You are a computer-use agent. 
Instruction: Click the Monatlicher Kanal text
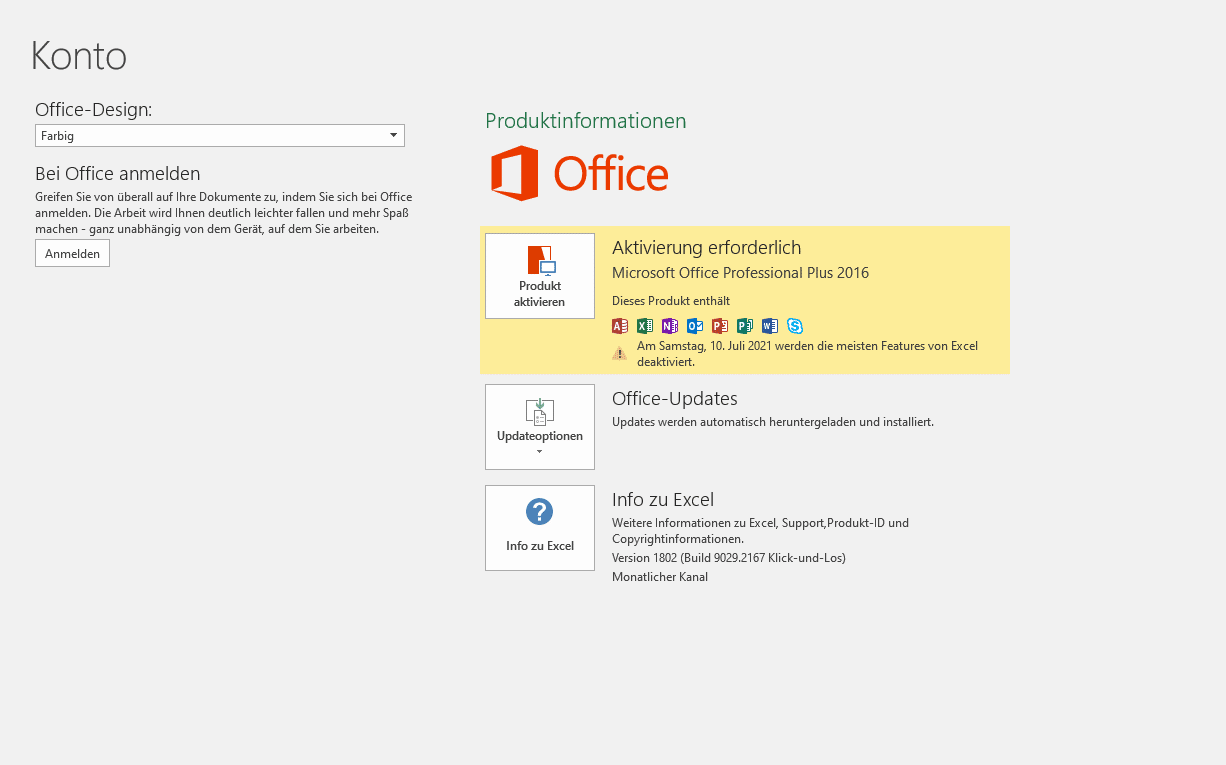(x=660, y=577)
